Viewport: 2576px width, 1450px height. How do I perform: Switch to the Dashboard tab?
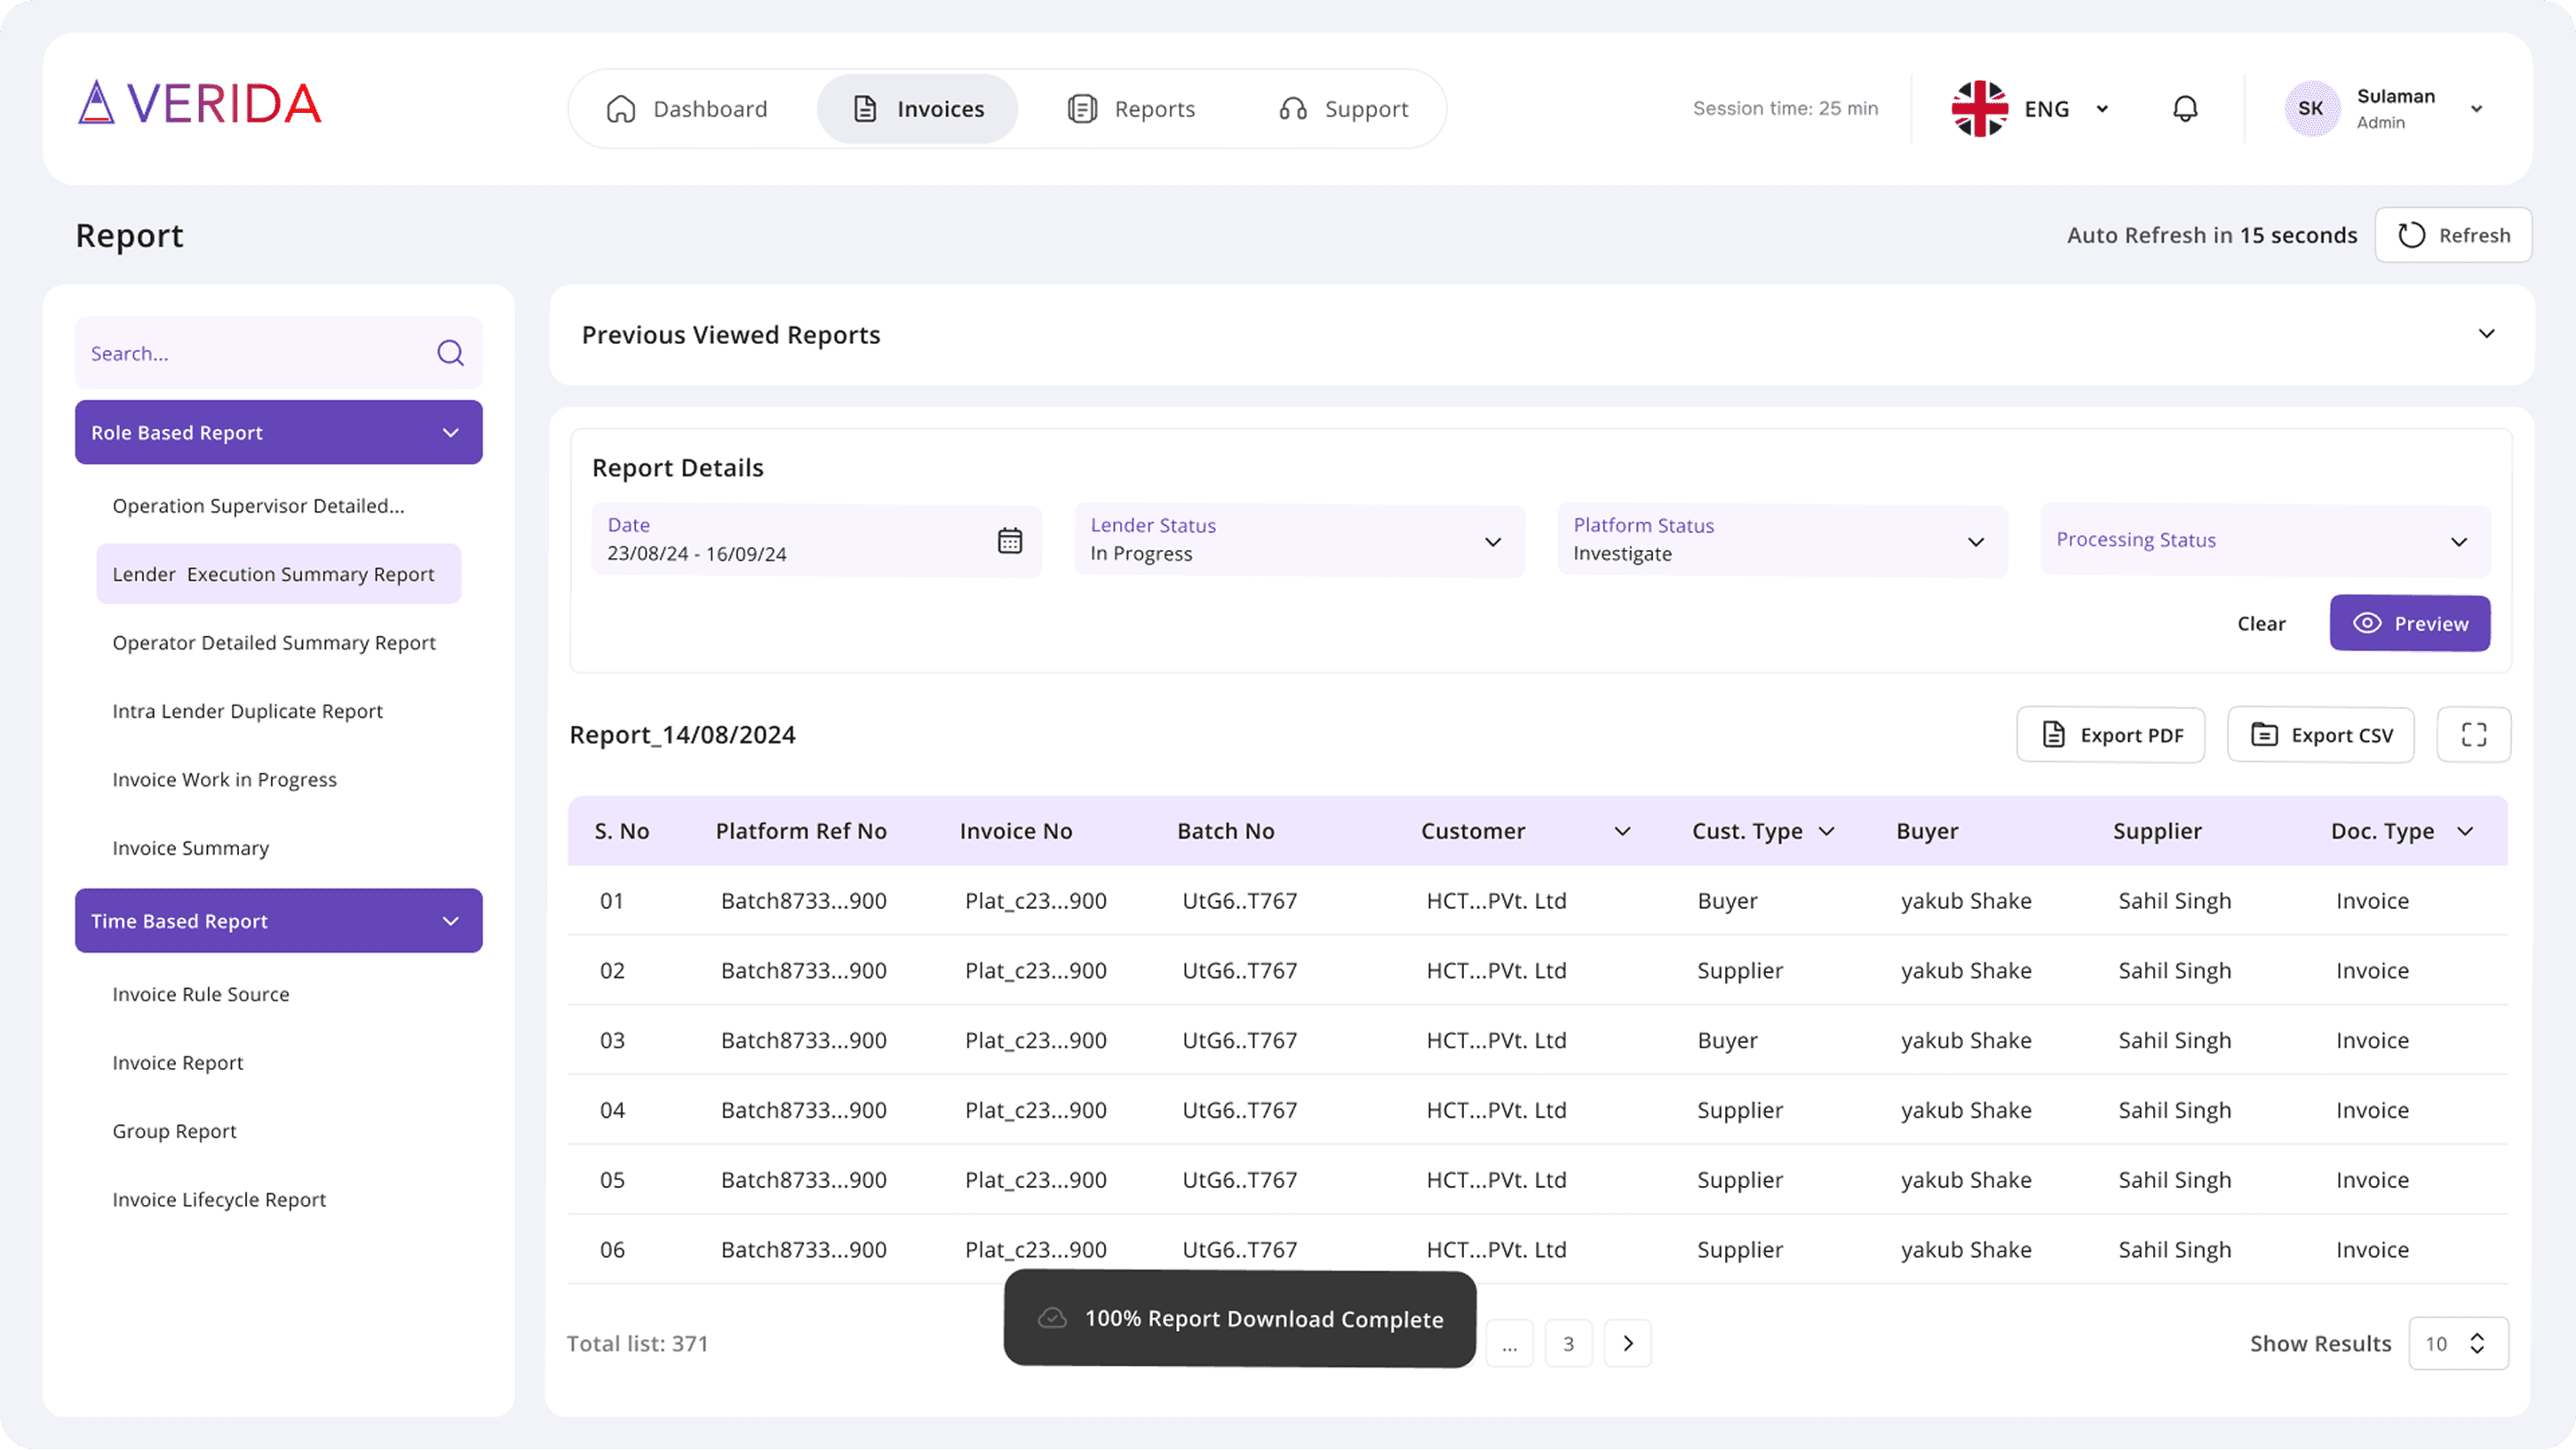pos(687,109)
